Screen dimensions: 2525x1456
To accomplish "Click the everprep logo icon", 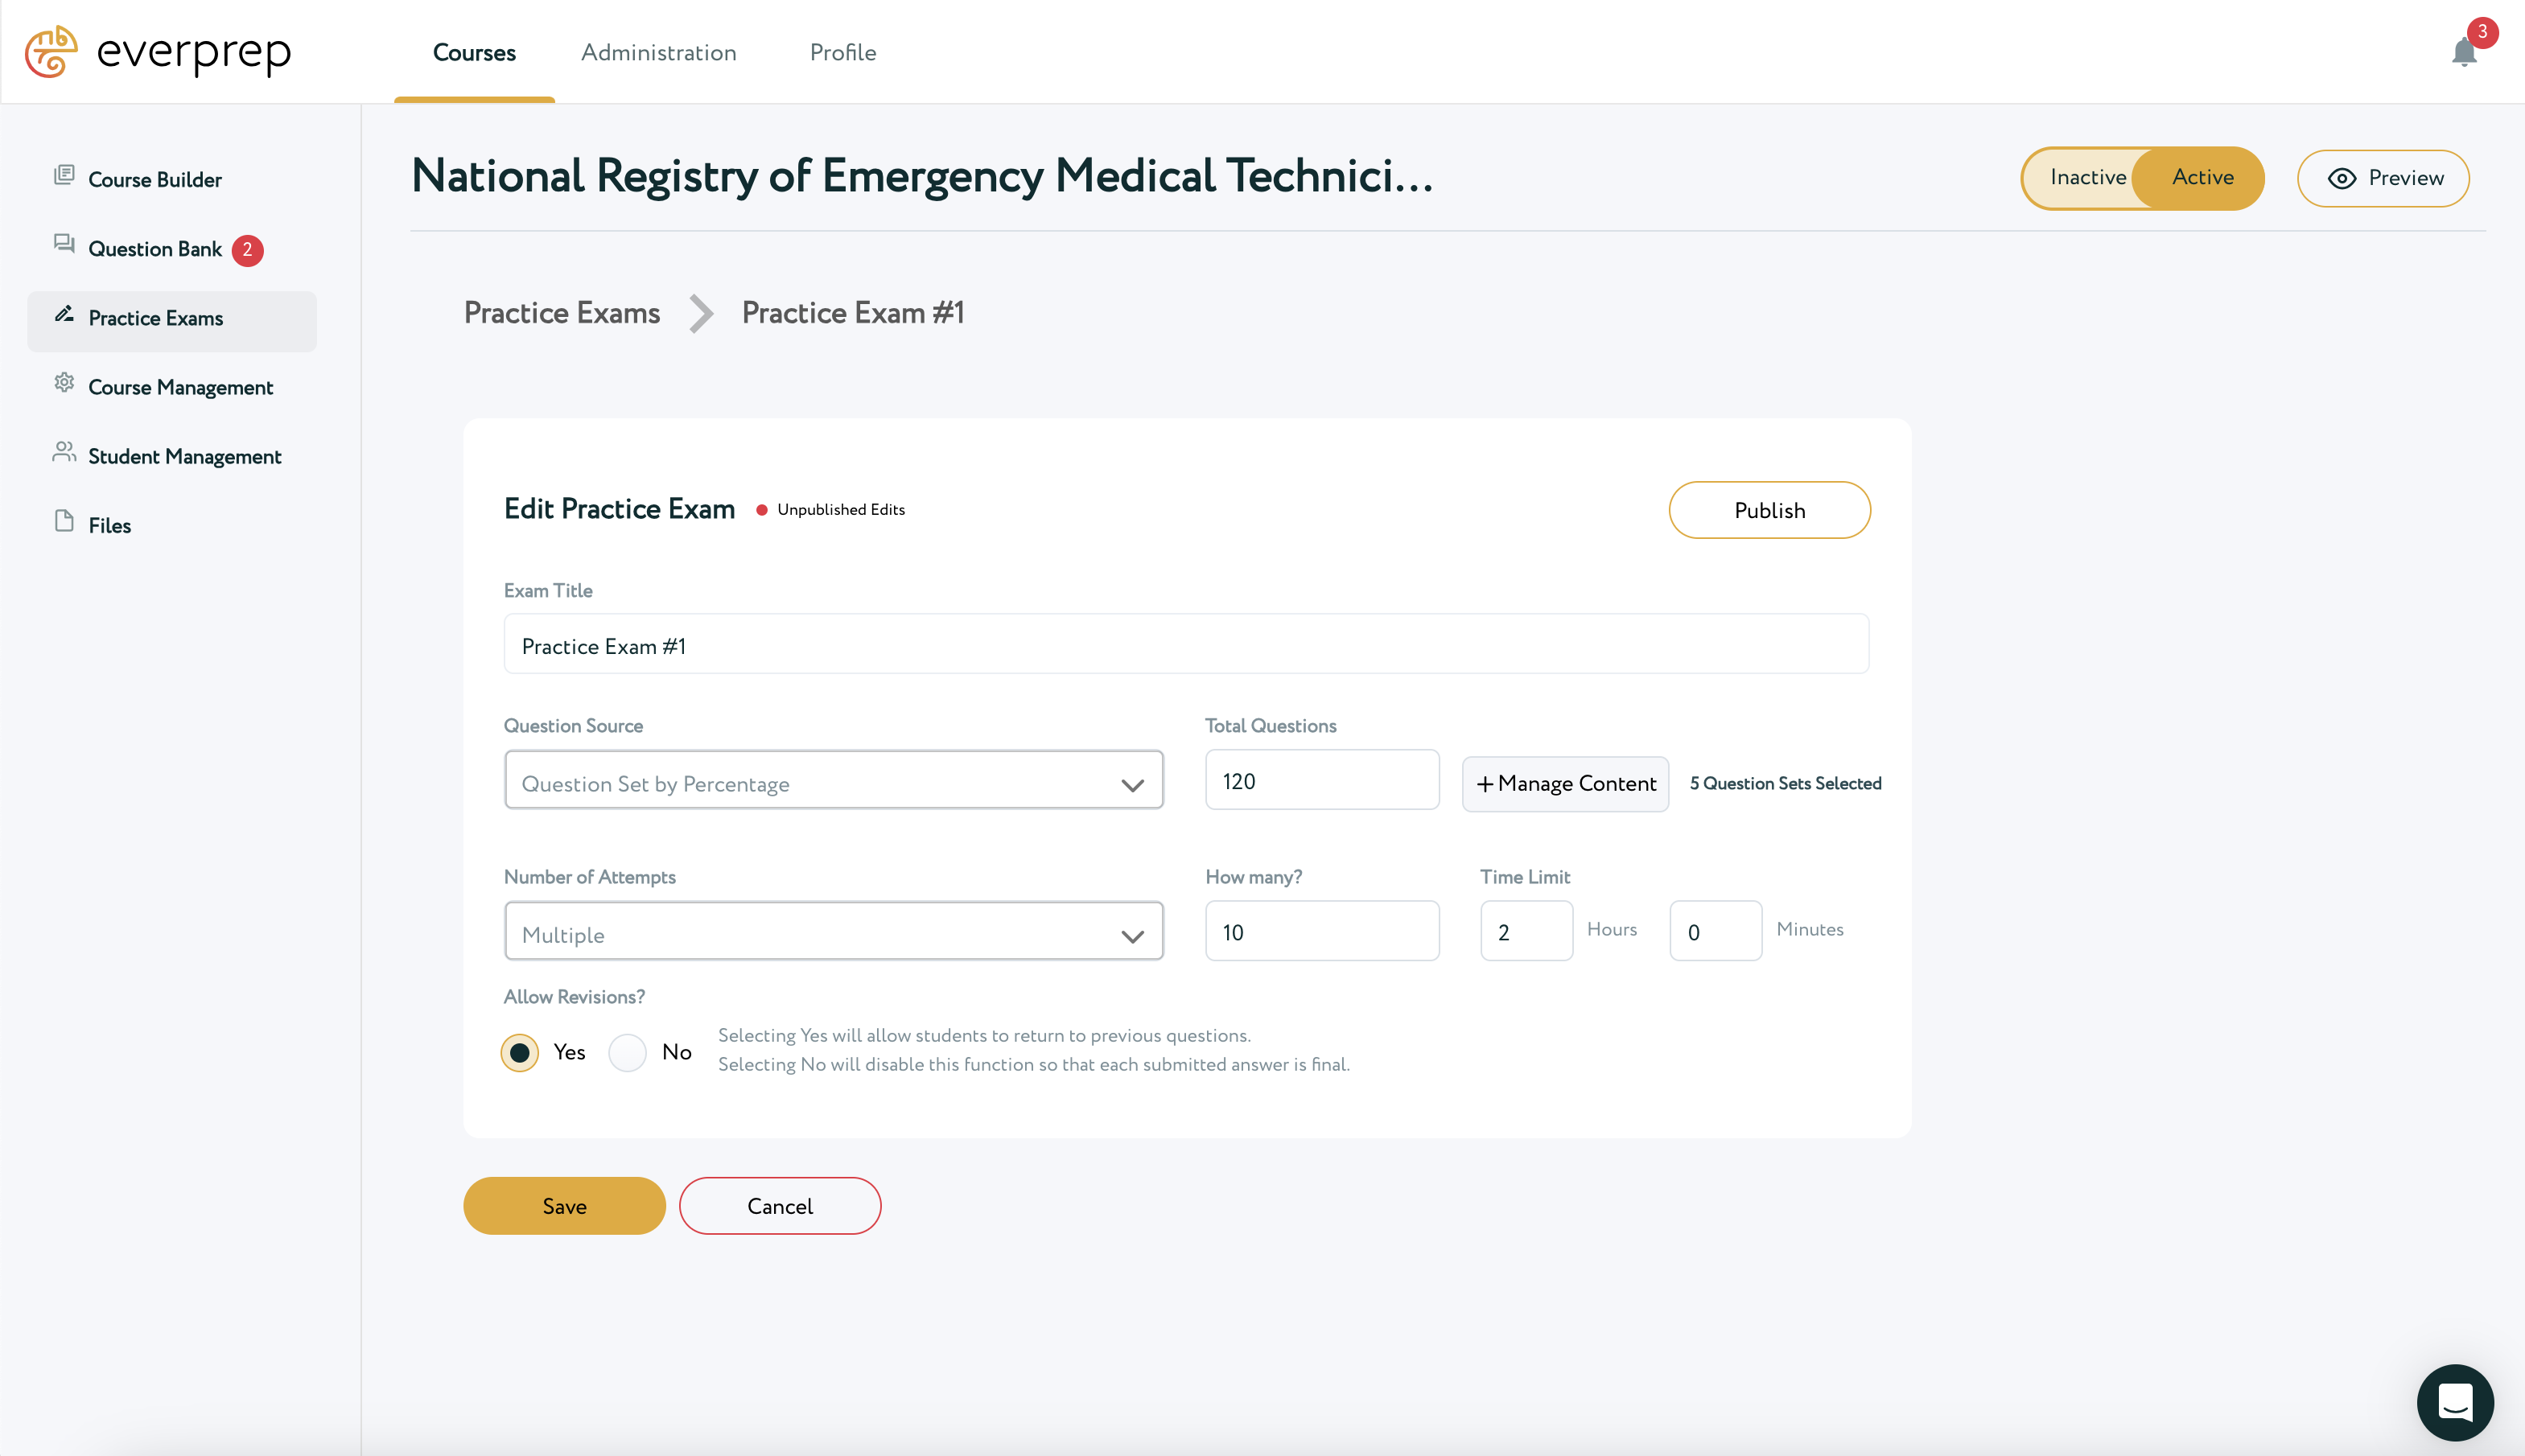I will 51,51.
